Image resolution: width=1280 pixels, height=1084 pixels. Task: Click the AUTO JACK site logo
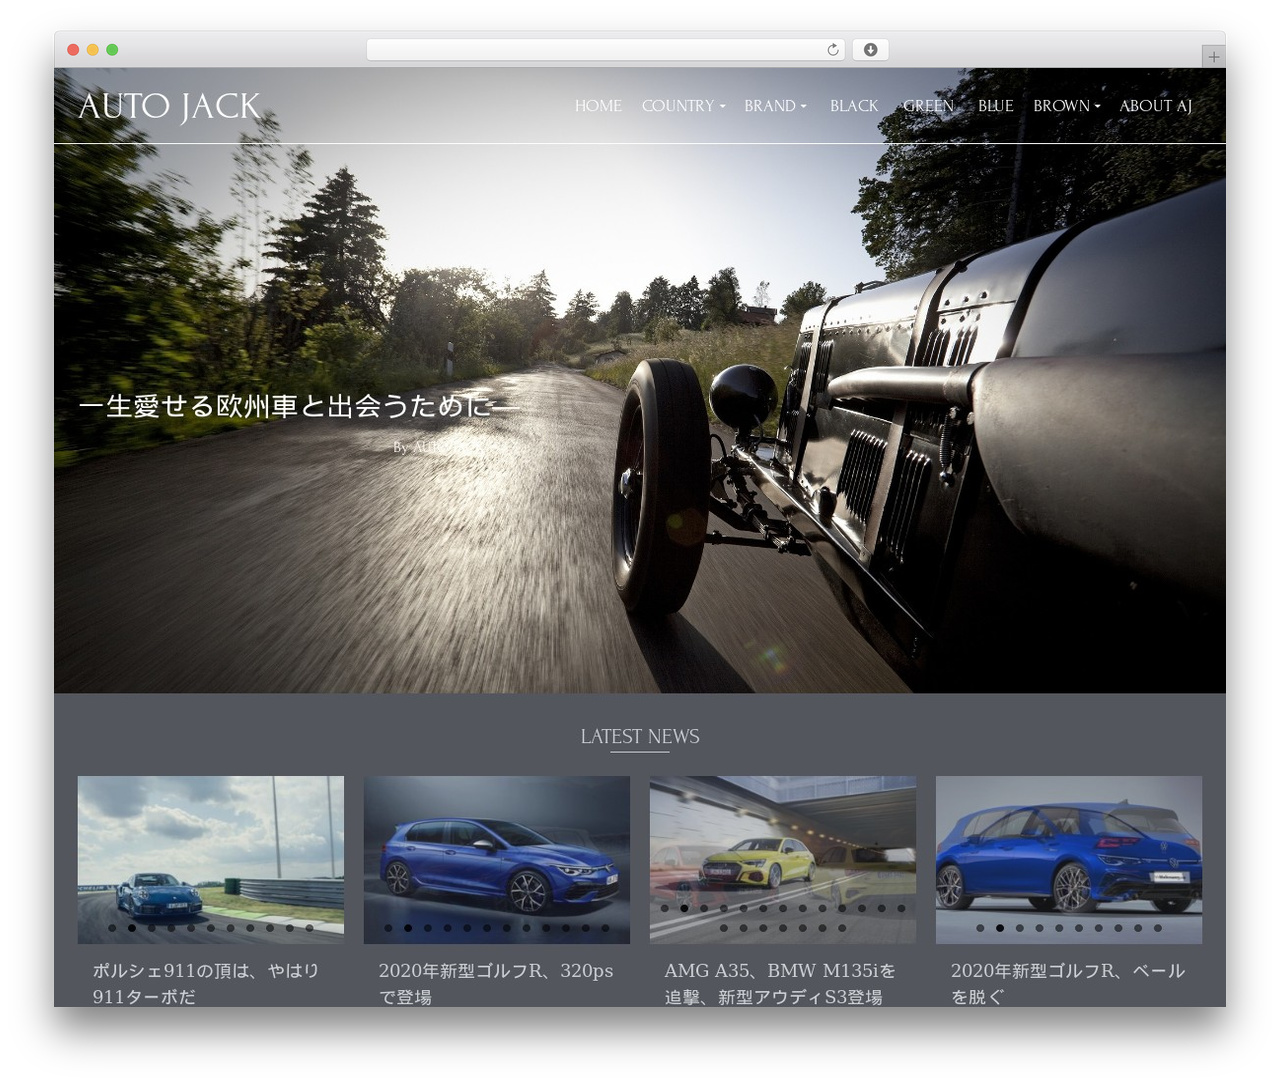(x=169, y=106)
